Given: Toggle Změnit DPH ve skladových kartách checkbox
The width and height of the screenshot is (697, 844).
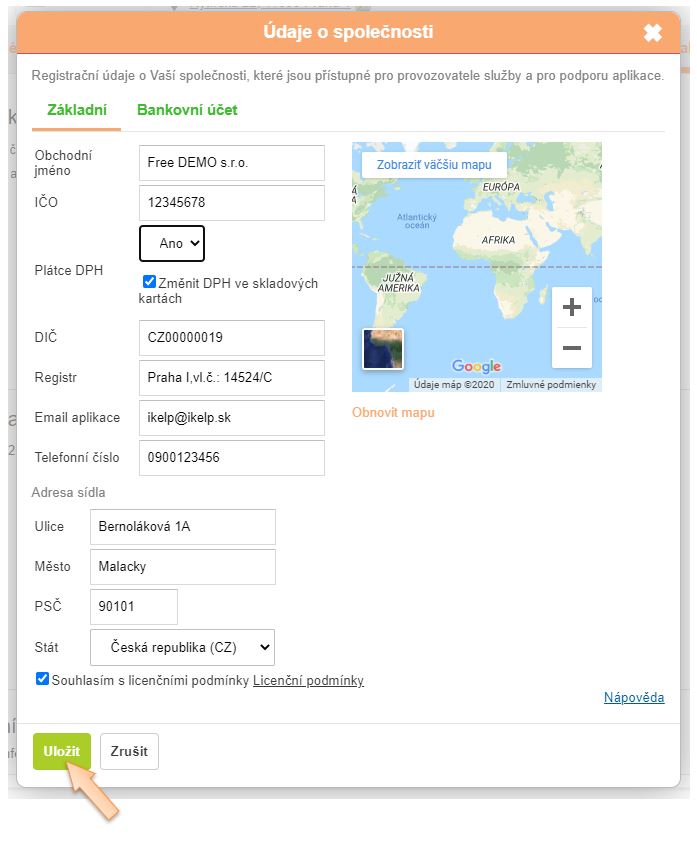Looking at the screenshot, I should [x=149, y=282].
